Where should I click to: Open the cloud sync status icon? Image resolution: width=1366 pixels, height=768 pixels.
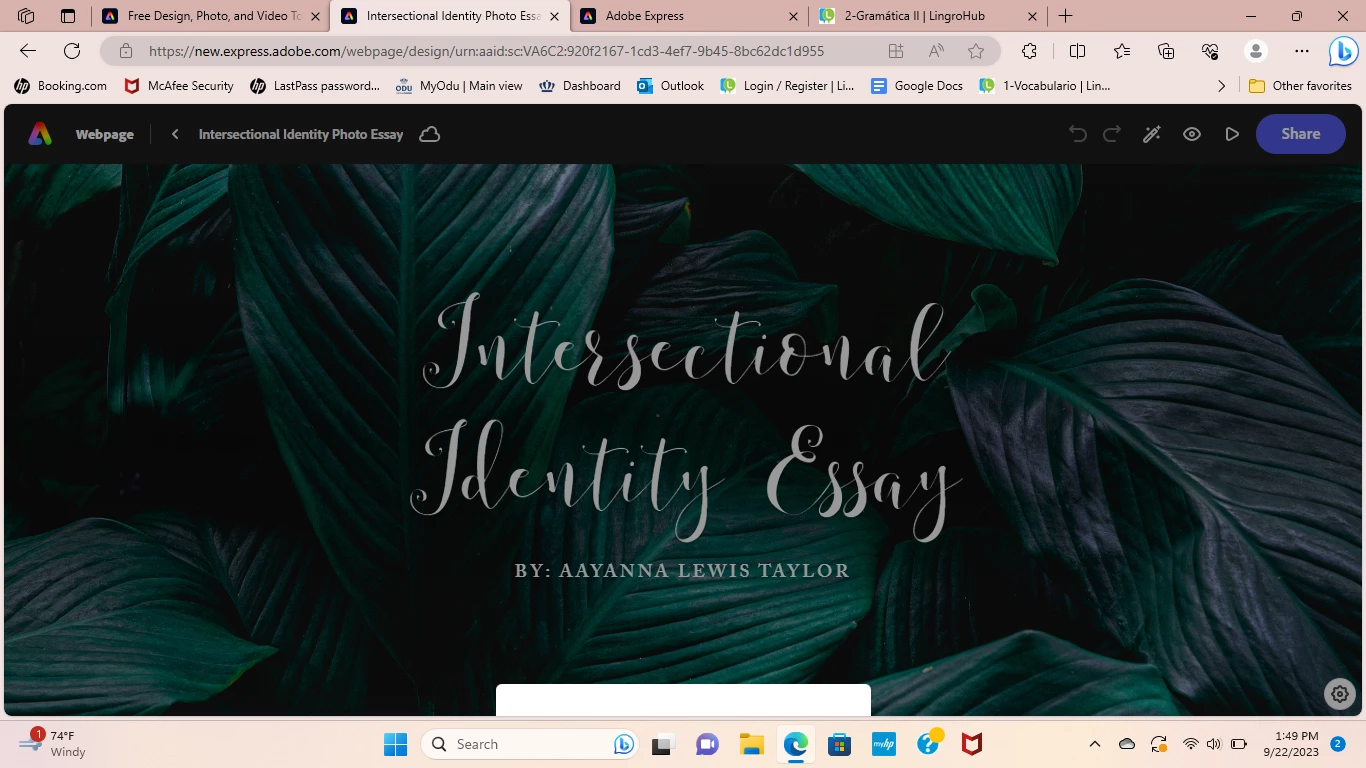pos(430,134)
